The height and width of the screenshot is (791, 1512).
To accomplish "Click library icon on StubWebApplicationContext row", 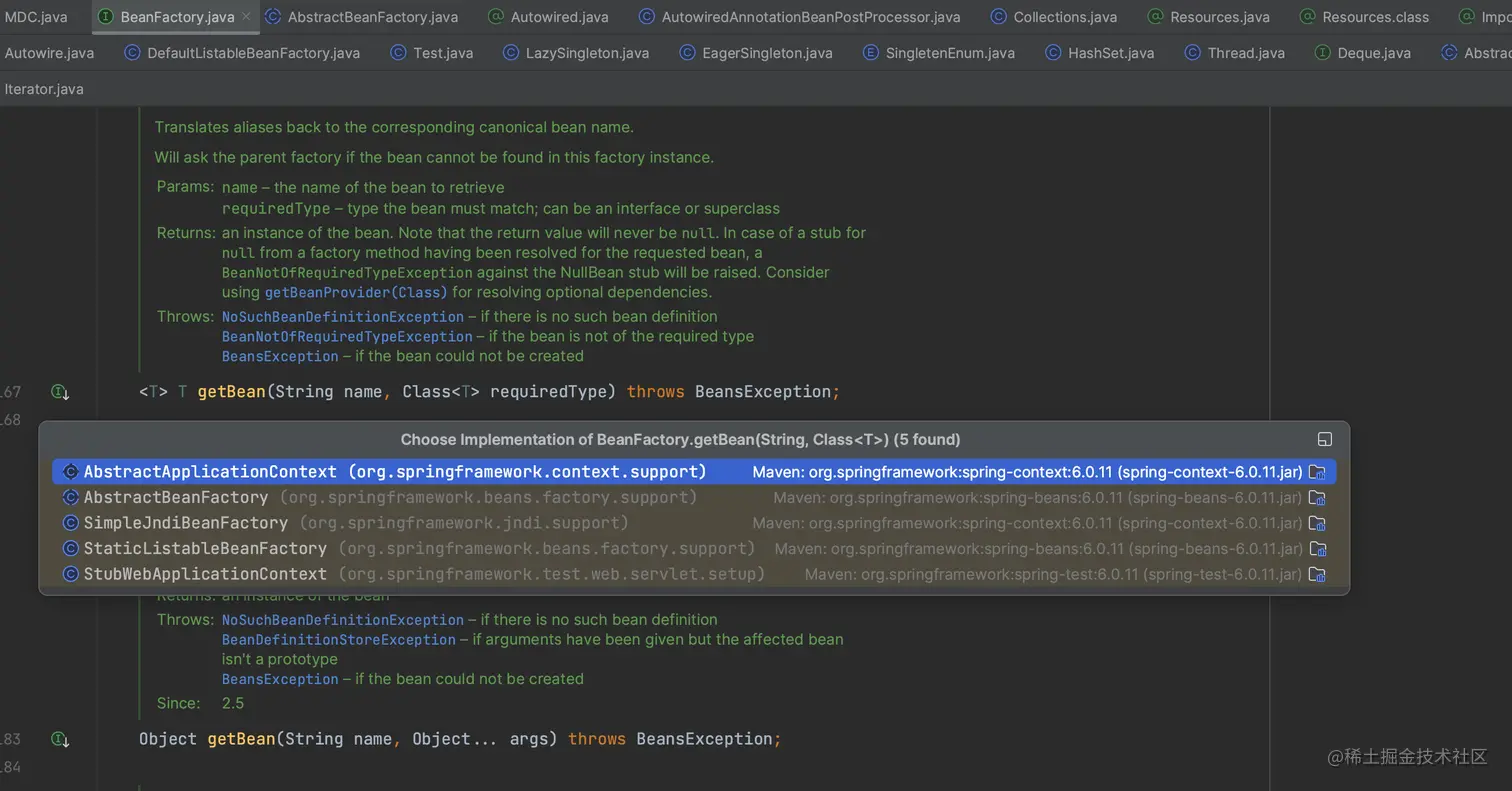I will (1318, 574).
